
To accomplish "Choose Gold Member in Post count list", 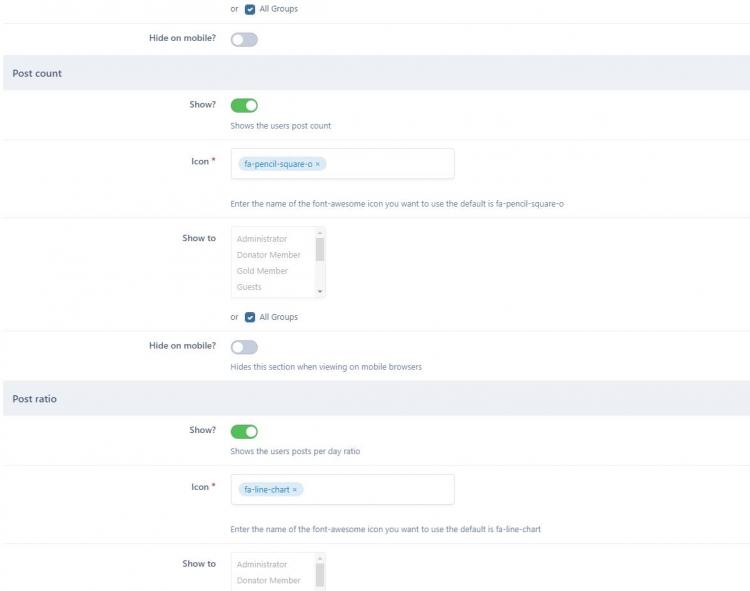I will 262,271.
